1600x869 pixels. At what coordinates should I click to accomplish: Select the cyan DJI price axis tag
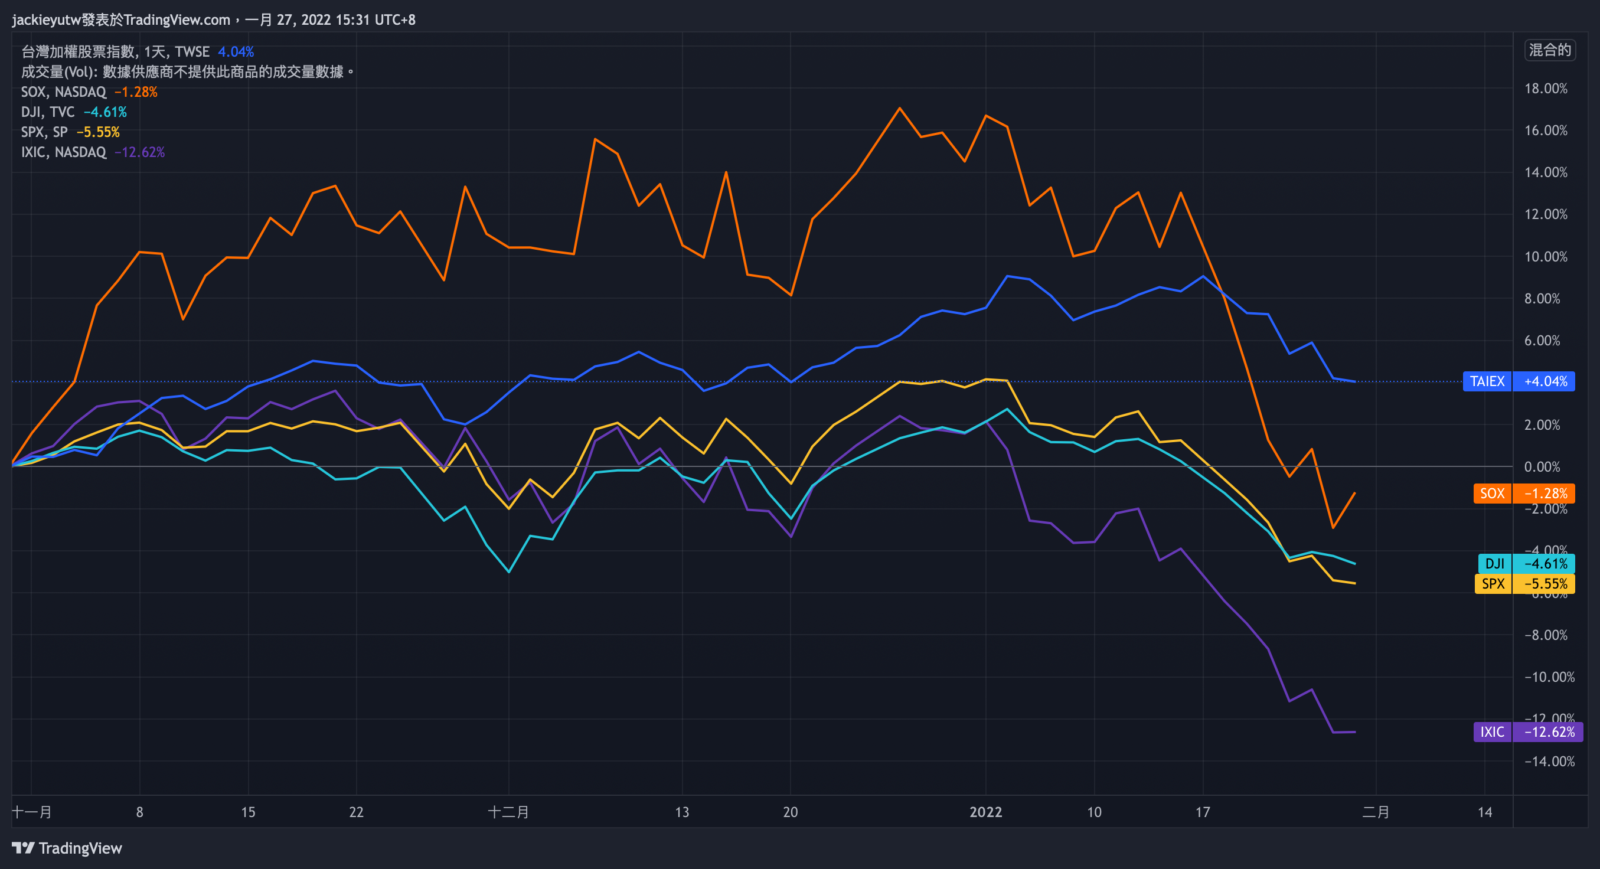coord(1525,563)
